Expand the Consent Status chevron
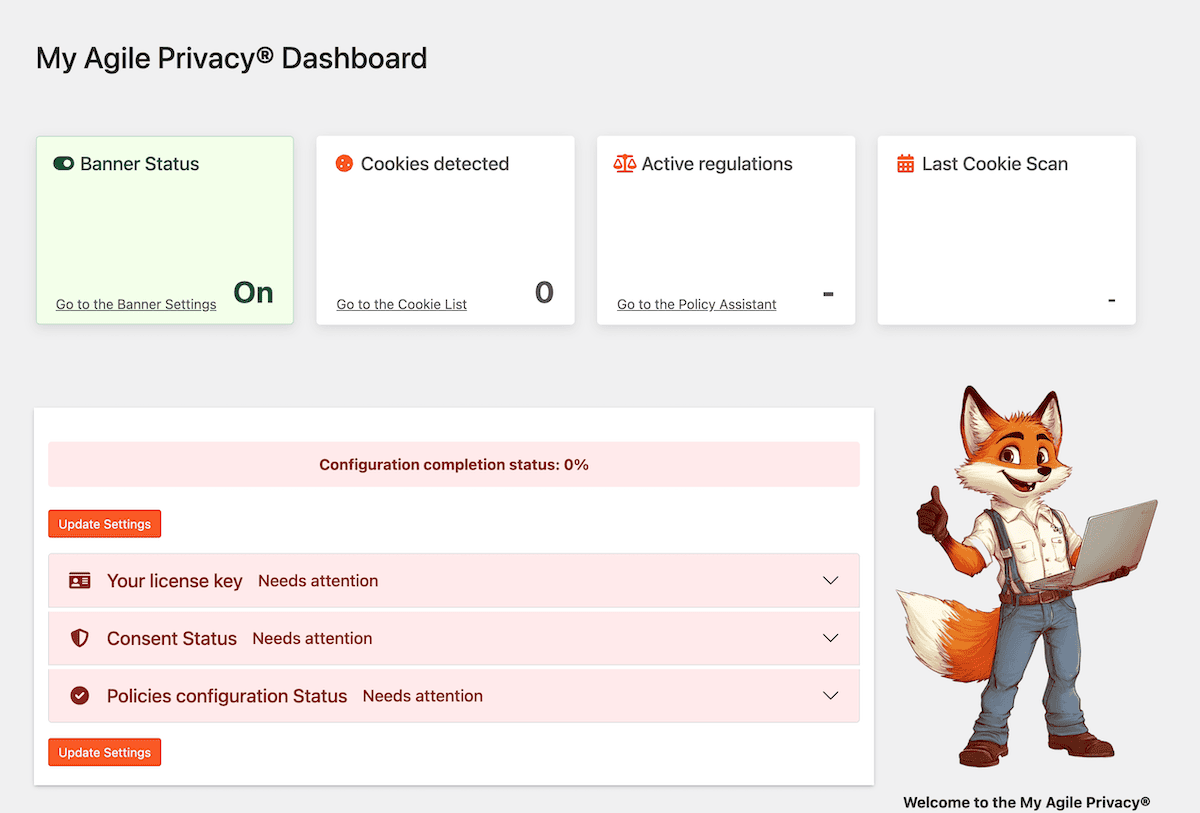Image resolution: width=1200 pixels, height=813 pixels. point(830,638)
